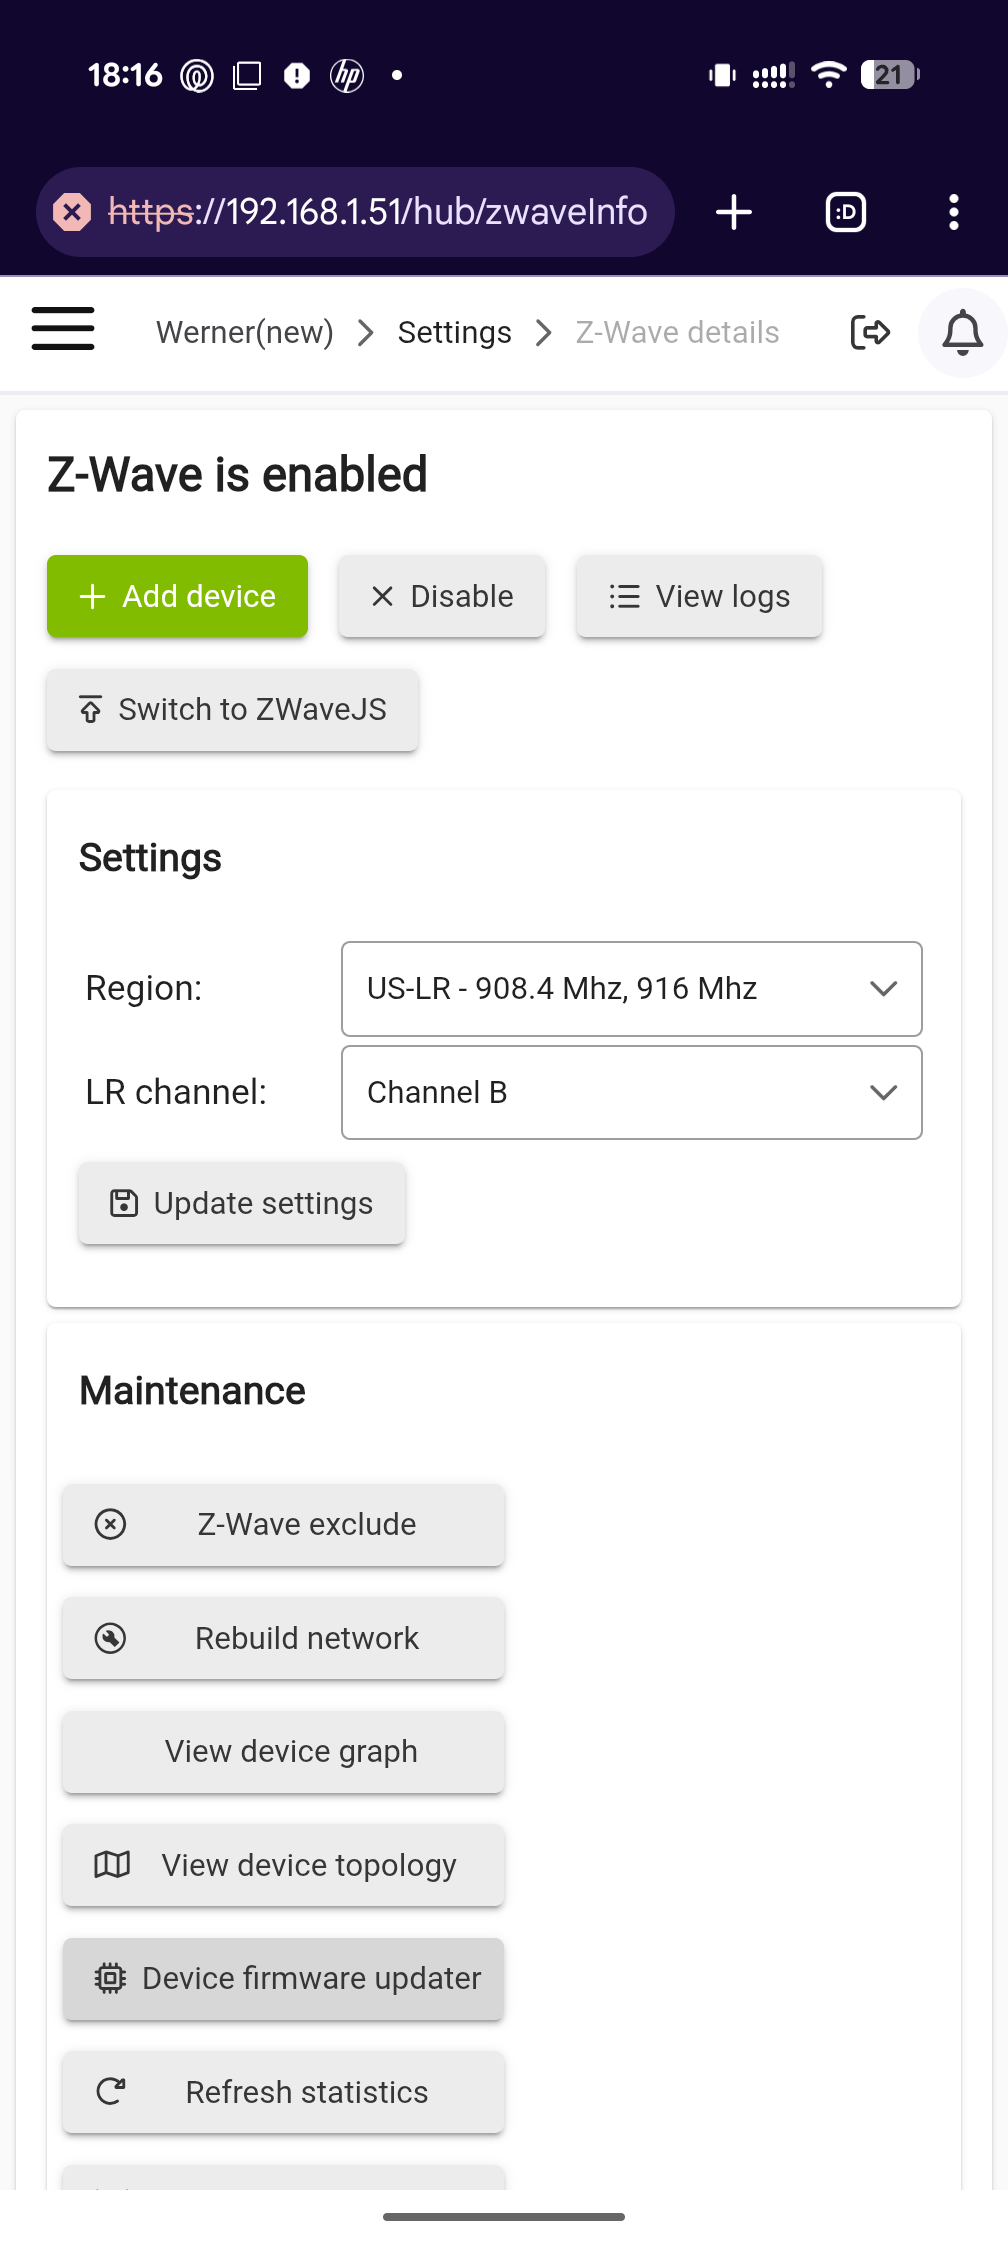The width and height of the screenshot is (1008, 2244).
Task: Open View logs
Action: (699, 596)
